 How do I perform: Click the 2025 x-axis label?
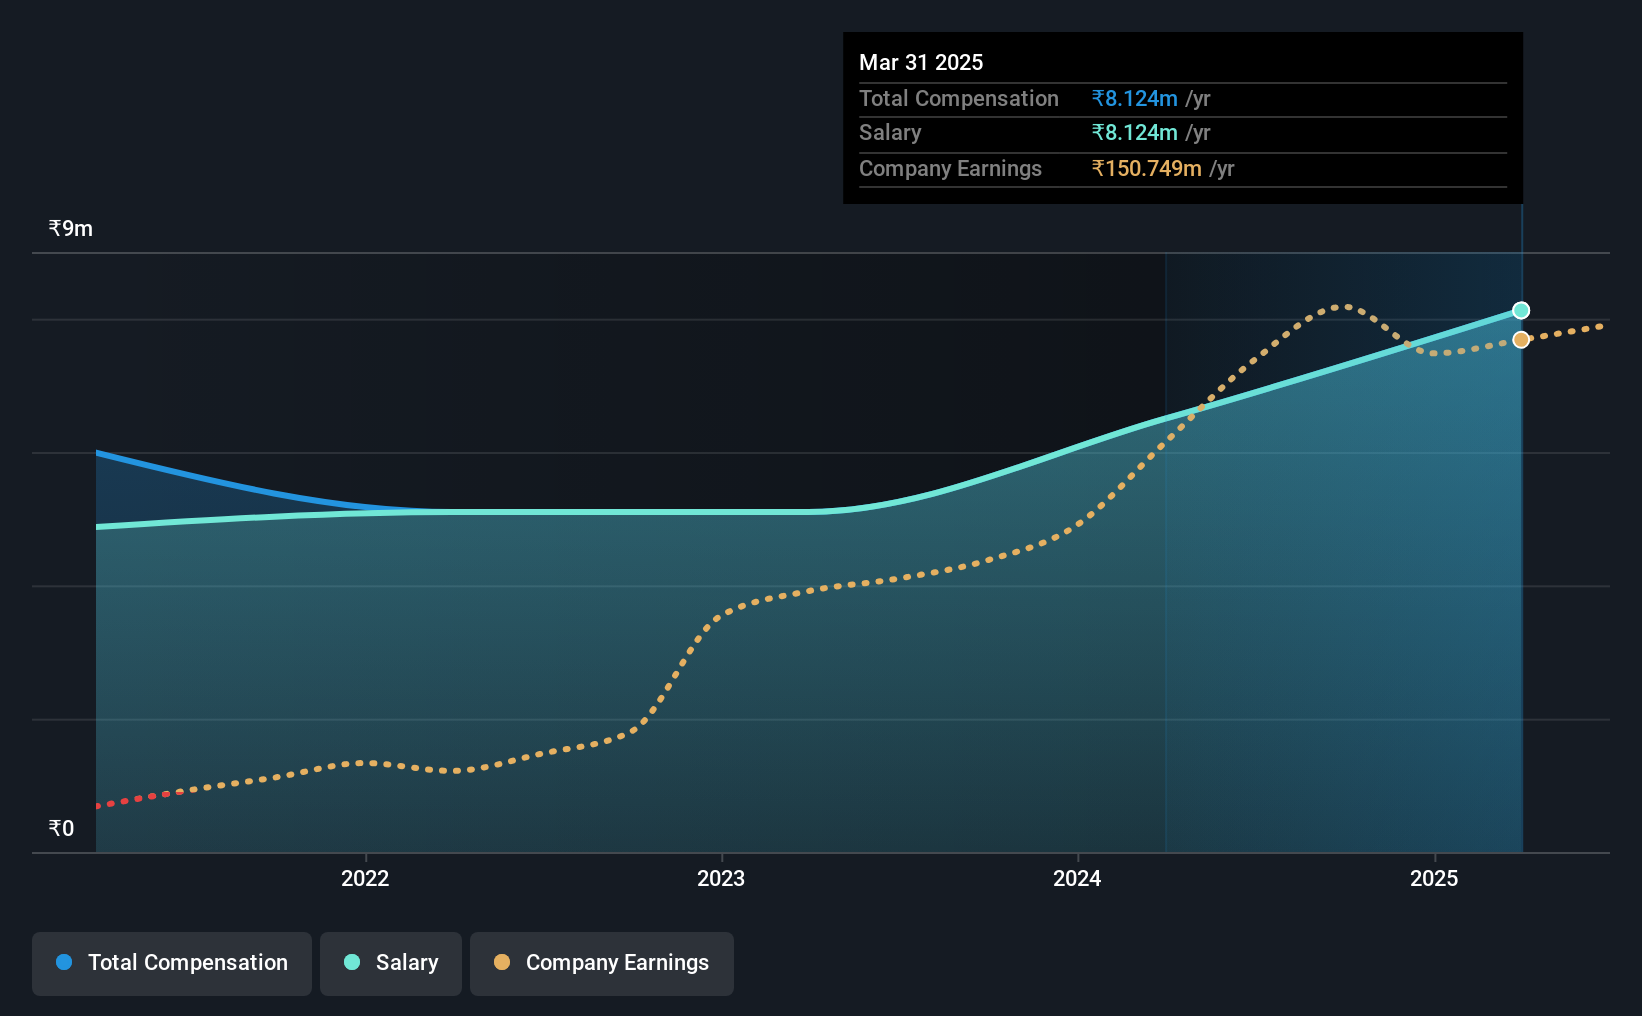point(1434,878)
